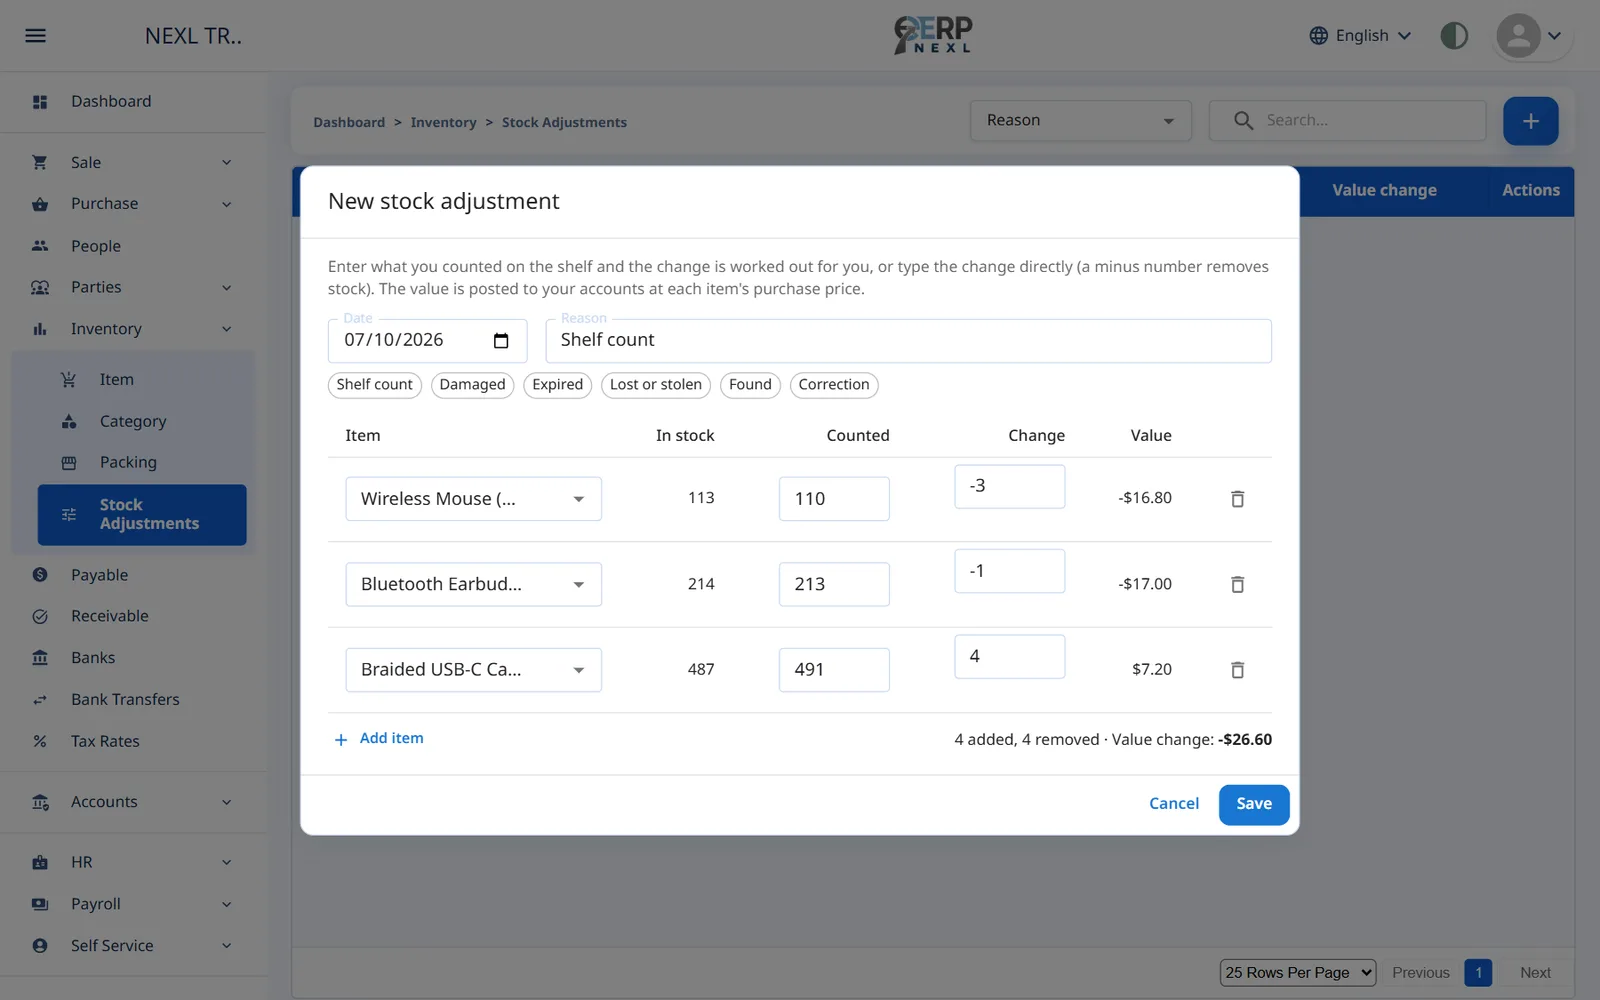Collapse the Inventory menu chevron
The width and height of the screenshot is (1600, 1000).
(227, 330)
